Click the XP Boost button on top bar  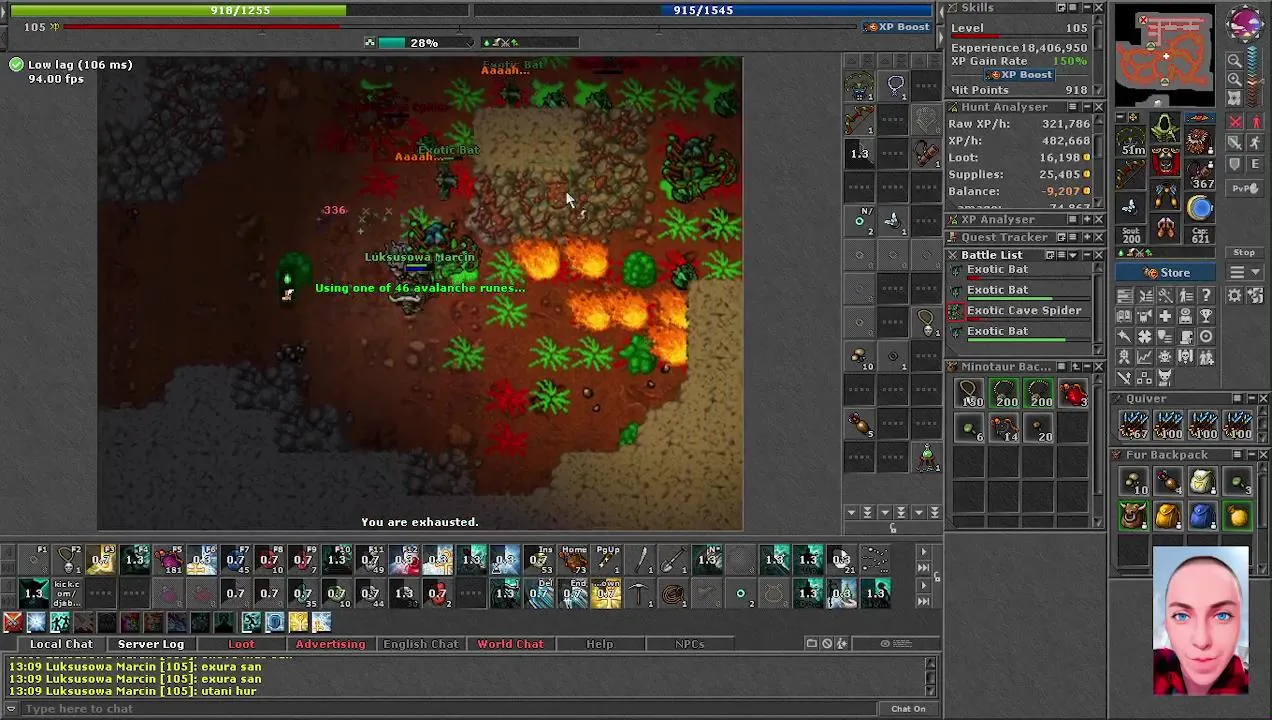pos(898,27)
